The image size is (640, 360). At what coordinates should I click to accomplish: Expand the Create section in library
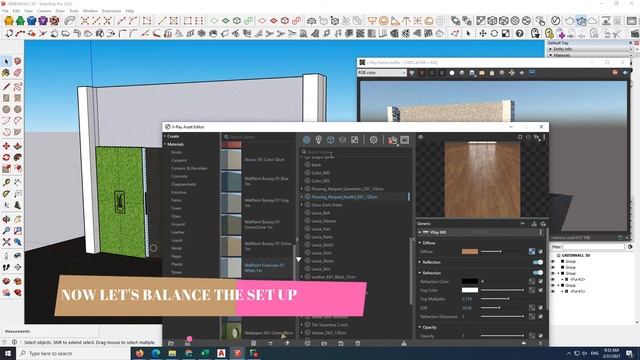click(165, 136)
